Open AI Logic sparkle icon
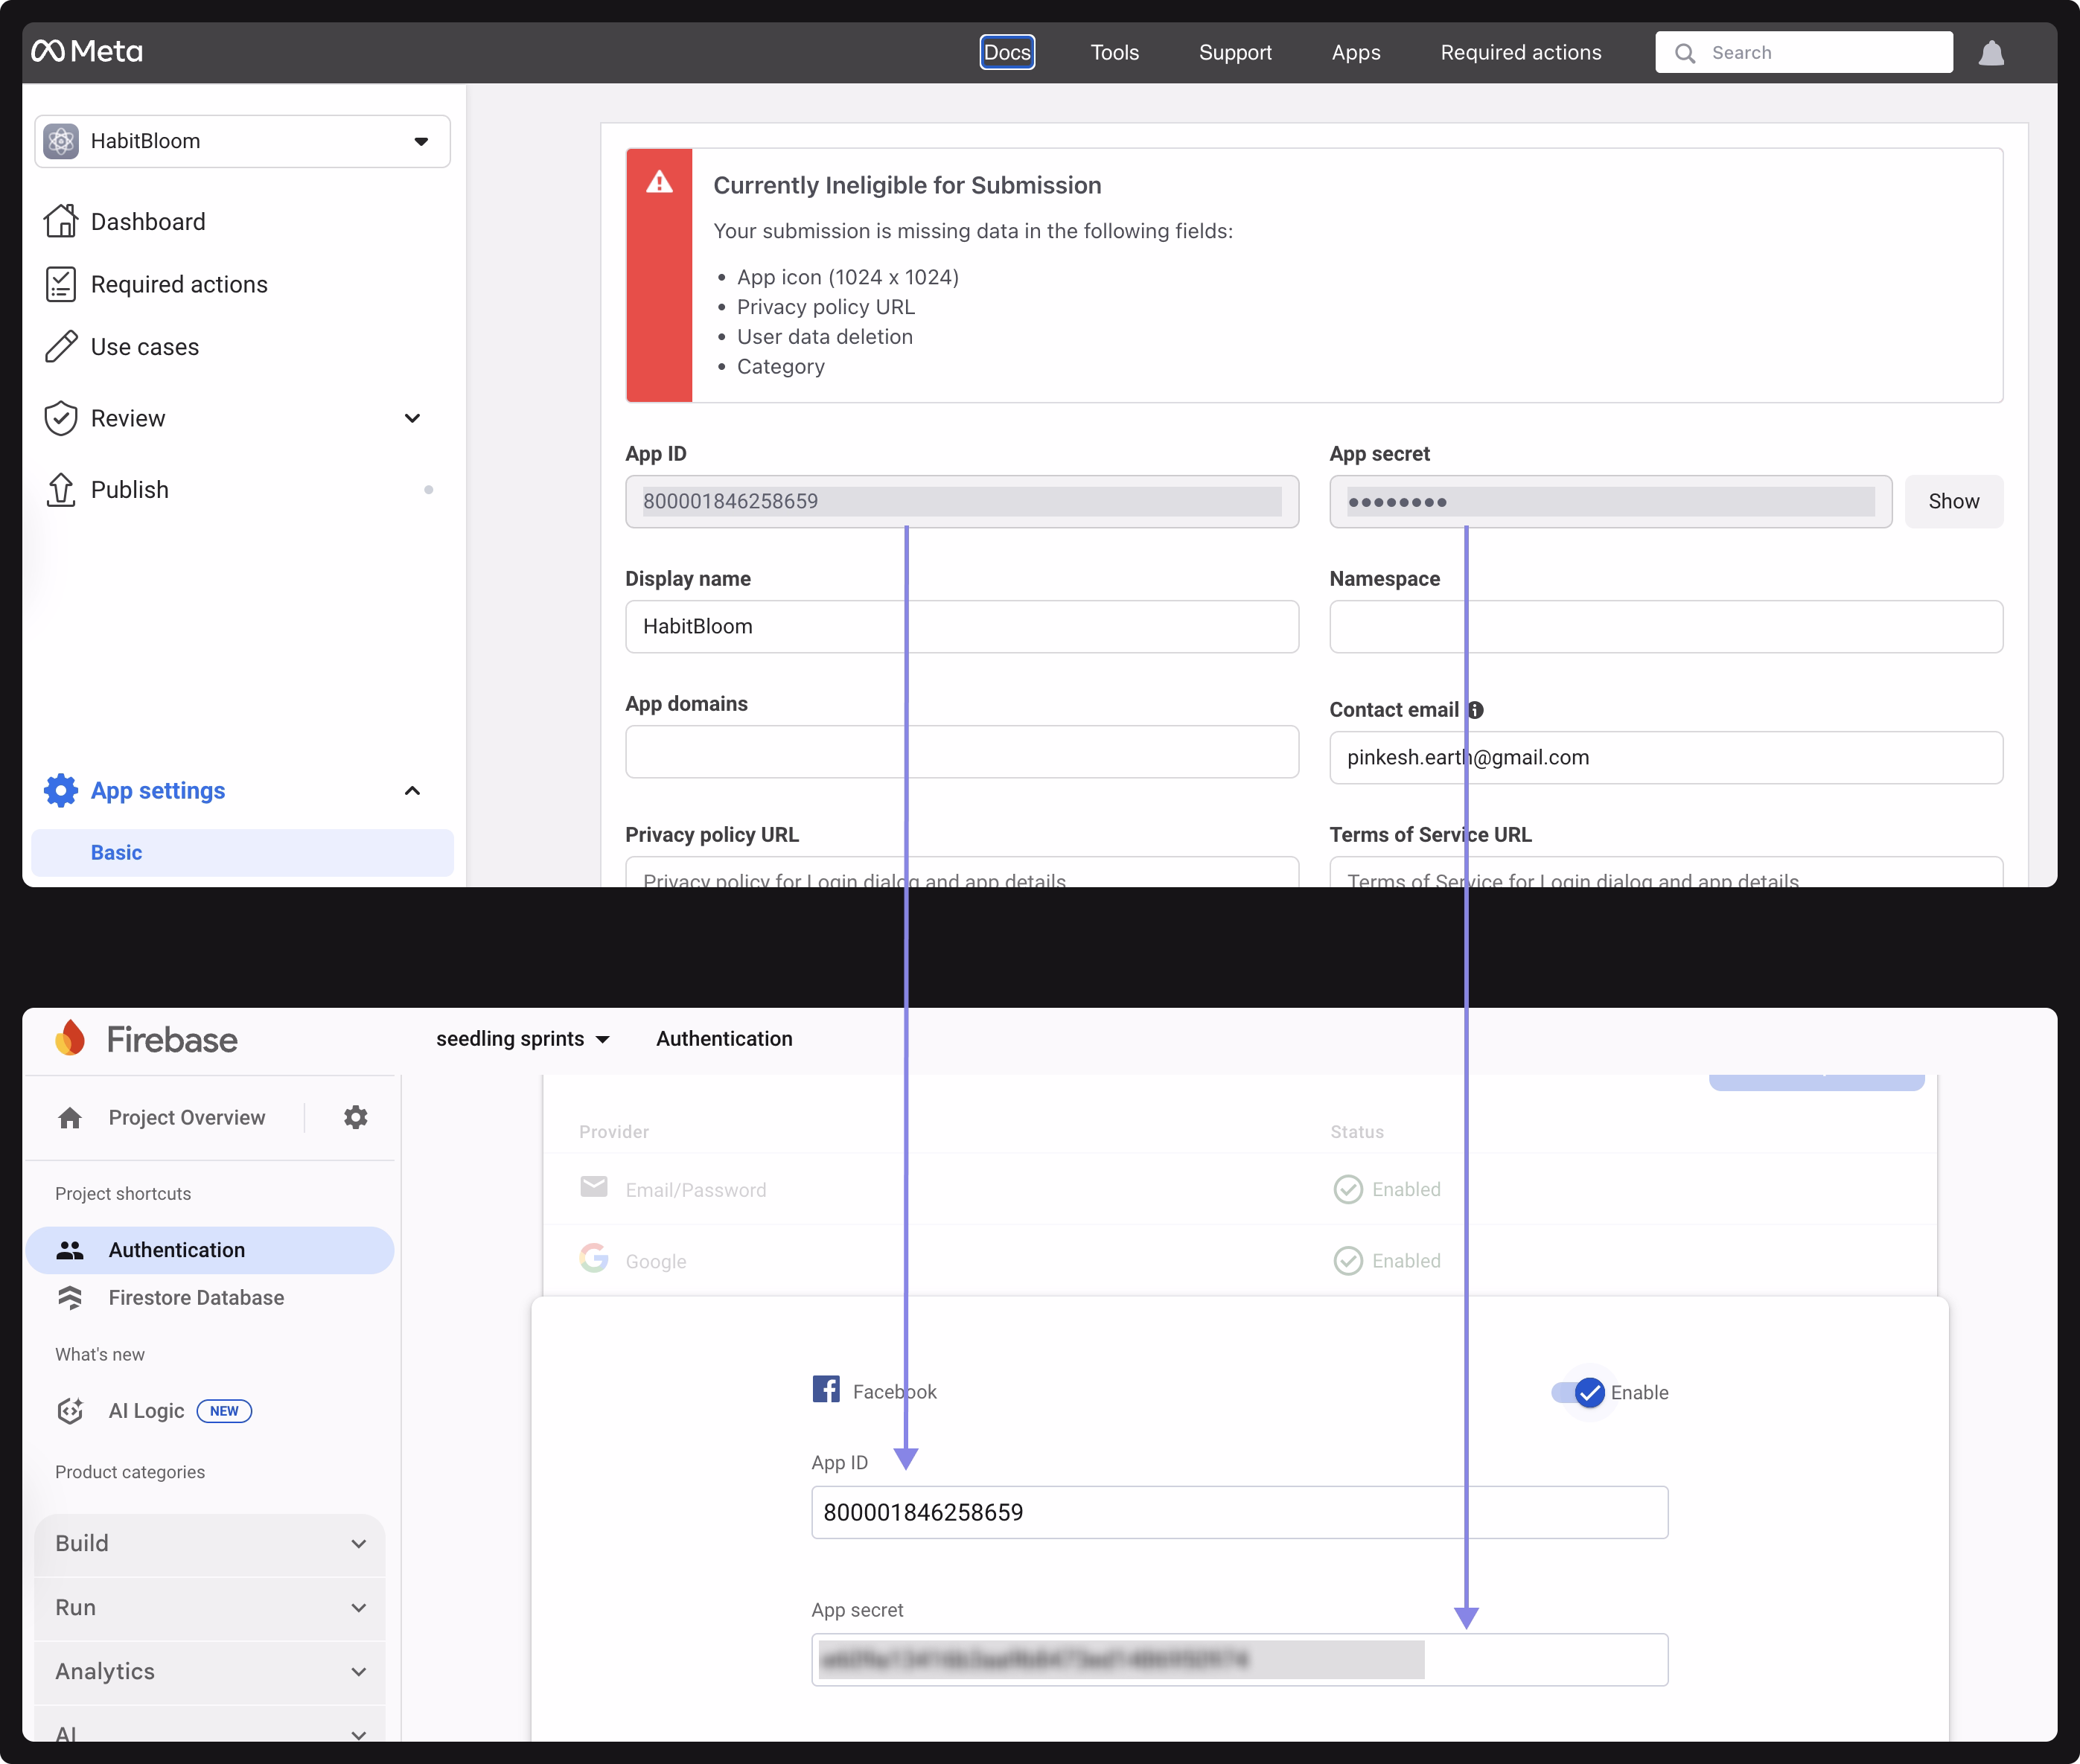Screen dimensions: 2080x1764 pyautogui.click(x=70, y=1410)
